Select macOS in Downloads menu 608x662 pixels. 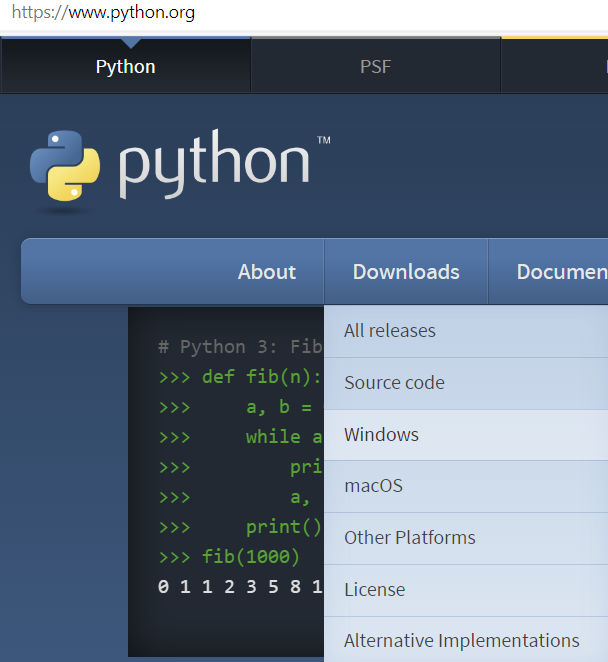coord(466,487)
